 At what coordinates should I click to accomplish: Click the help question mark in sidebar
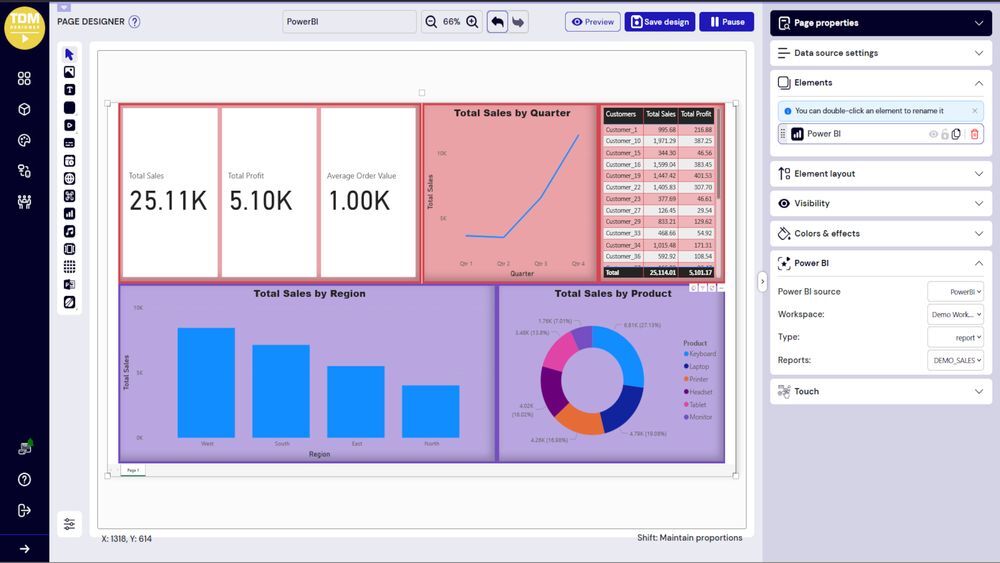tap(24, 479)
